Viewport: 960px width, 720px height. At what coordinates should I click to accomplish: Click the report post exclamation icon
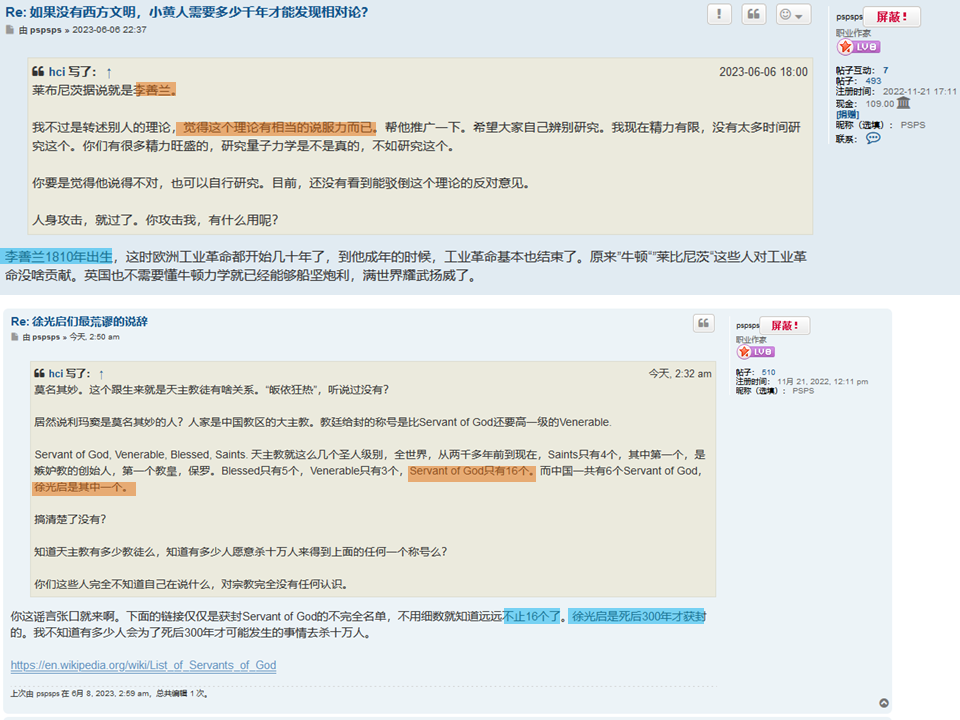pyautogui.click(x=719, y=14)
